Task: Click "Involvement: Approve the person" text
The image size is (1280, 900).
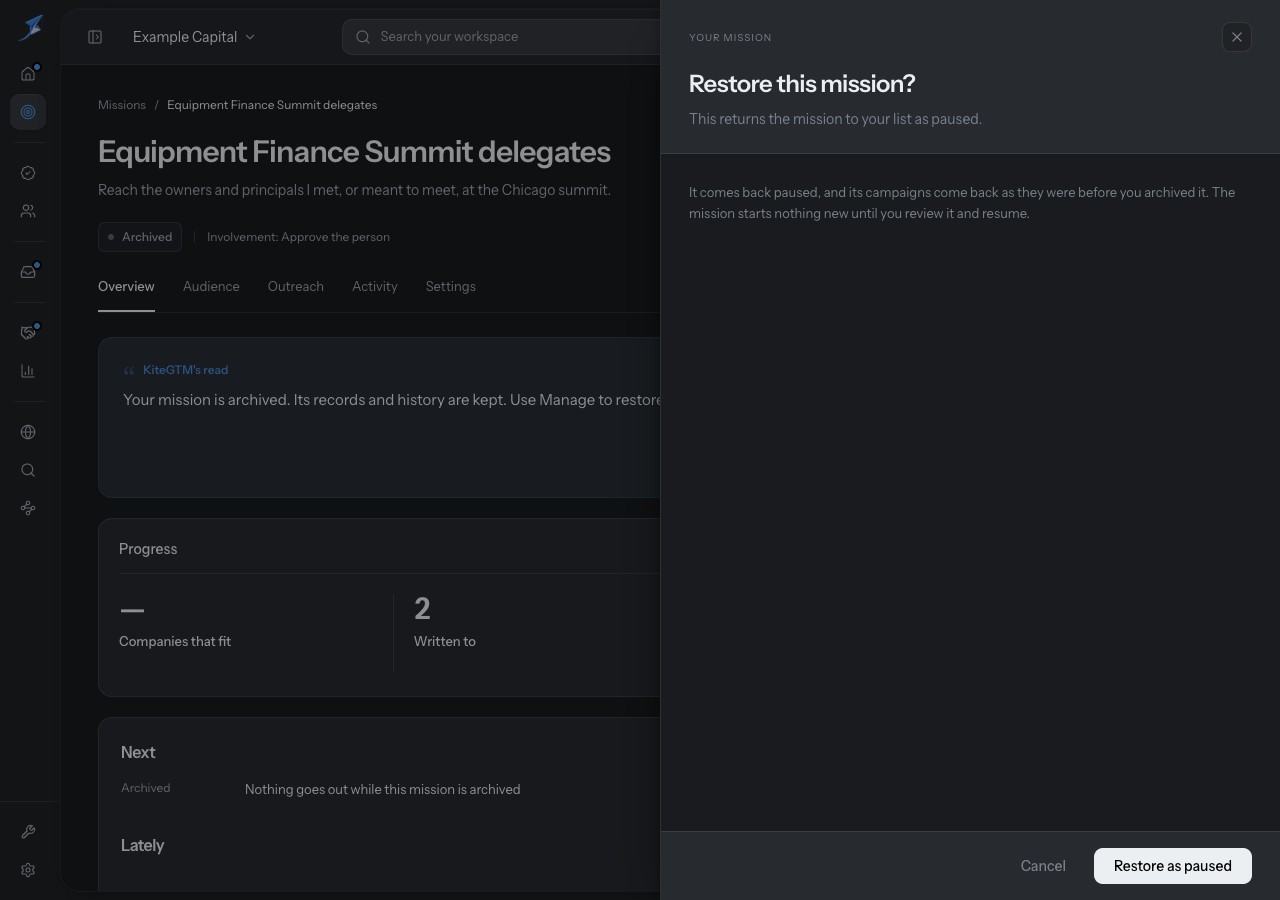Action: pos(298,237)
